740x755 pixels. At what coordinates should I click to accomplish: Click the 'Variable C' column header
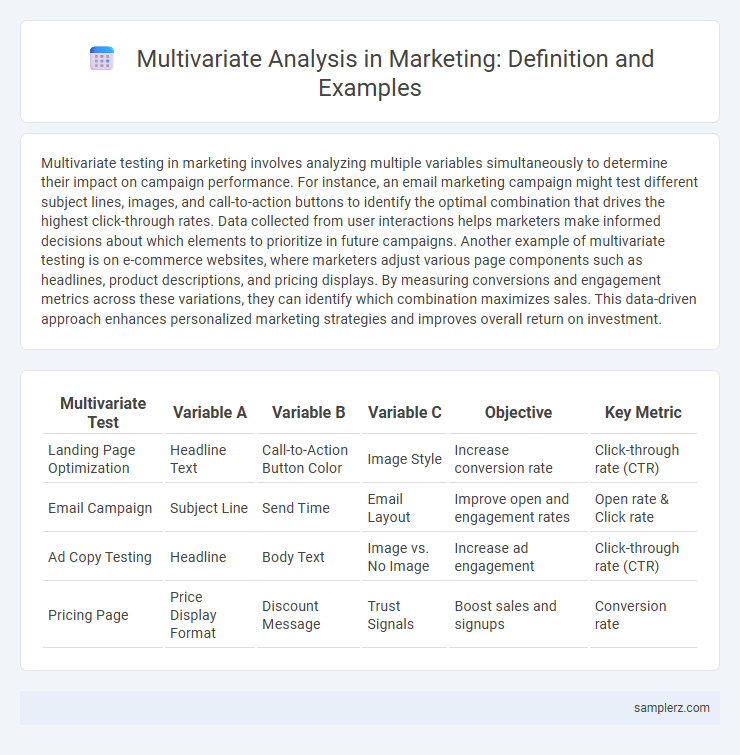pos(404,413)
